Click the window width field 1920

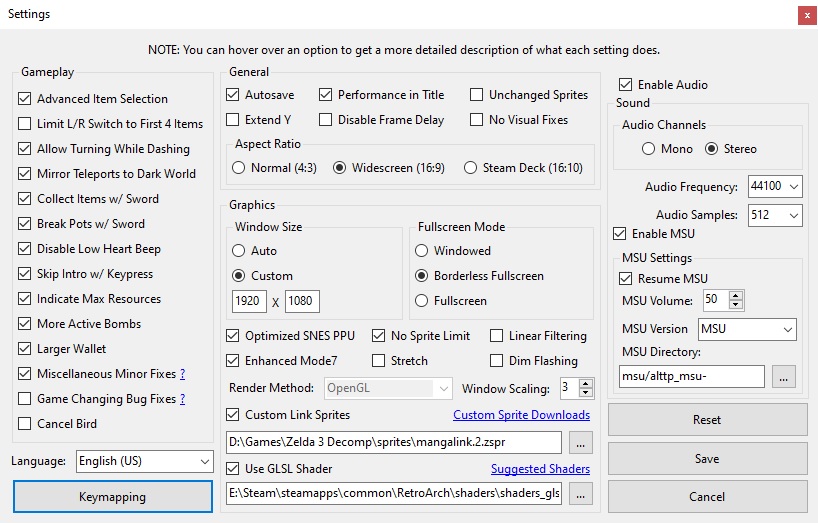(249, 301)
